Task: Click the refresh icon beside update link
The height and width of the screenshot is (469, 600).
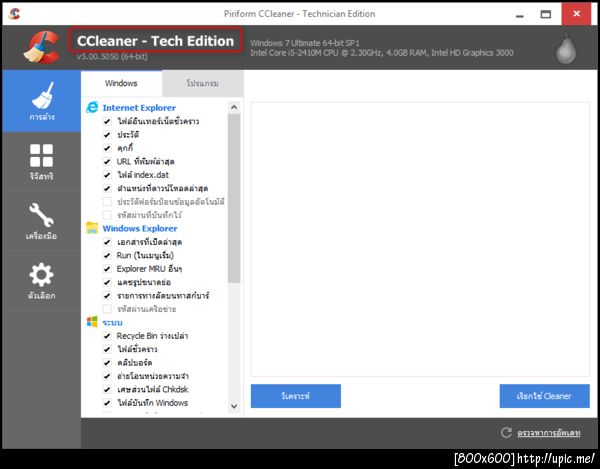Action: [506, 433]
